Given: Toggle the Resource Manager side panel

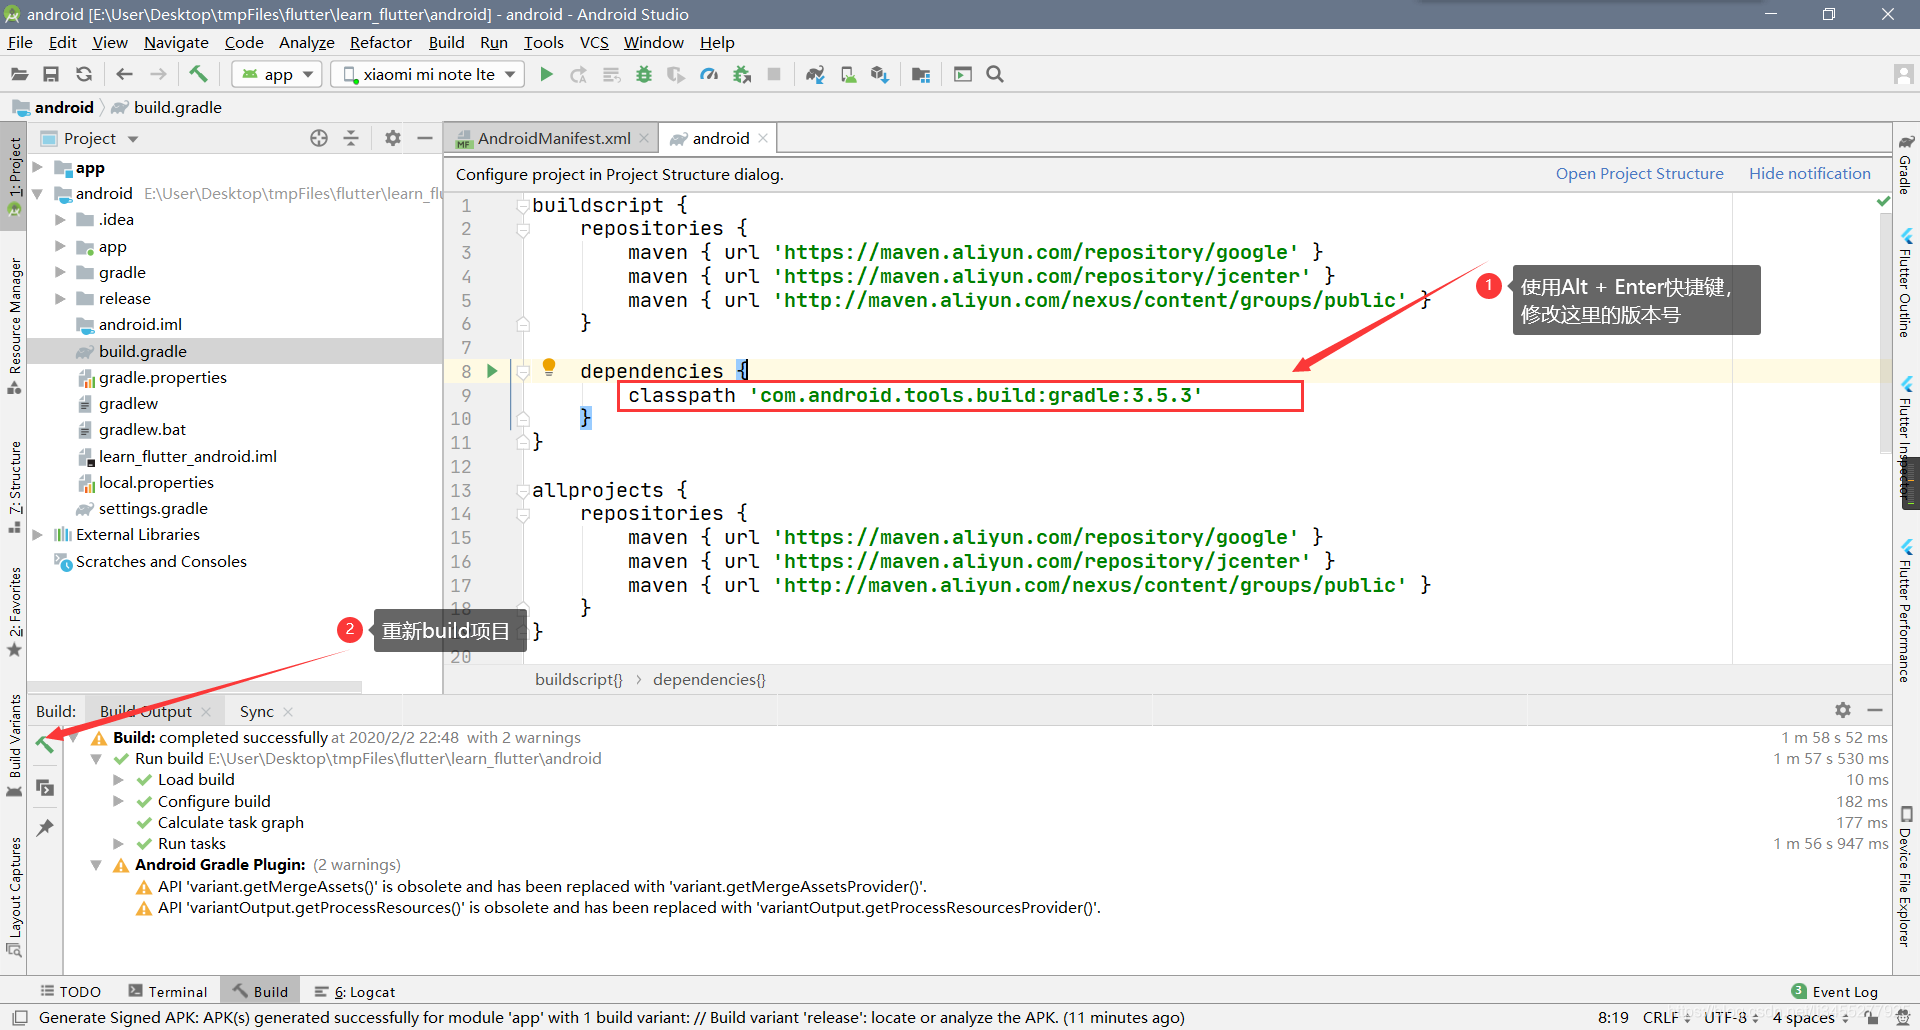Looking at the screenshot, I should tap(14, 325).
